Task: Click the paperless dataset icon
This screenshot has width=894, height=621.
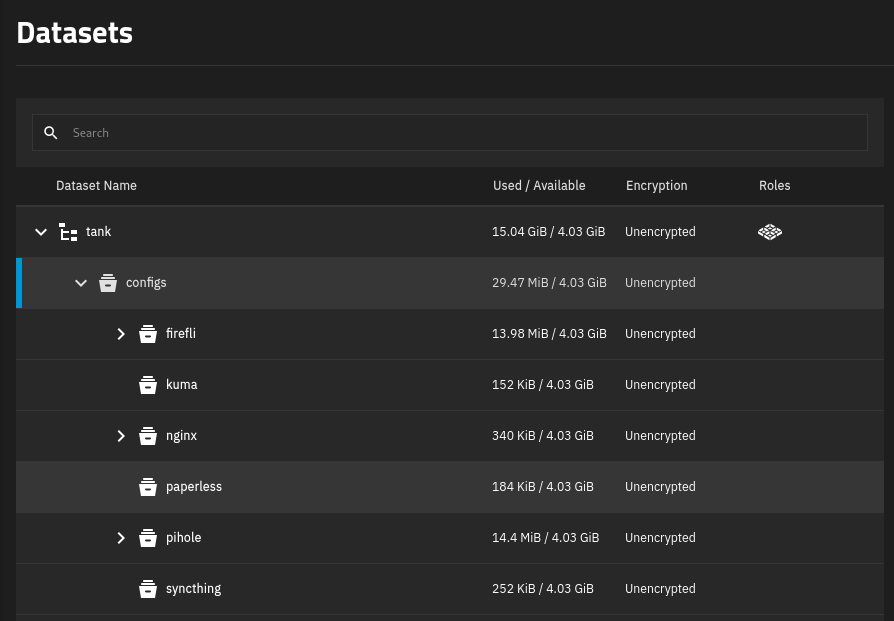Action: (x=148, y=487)
